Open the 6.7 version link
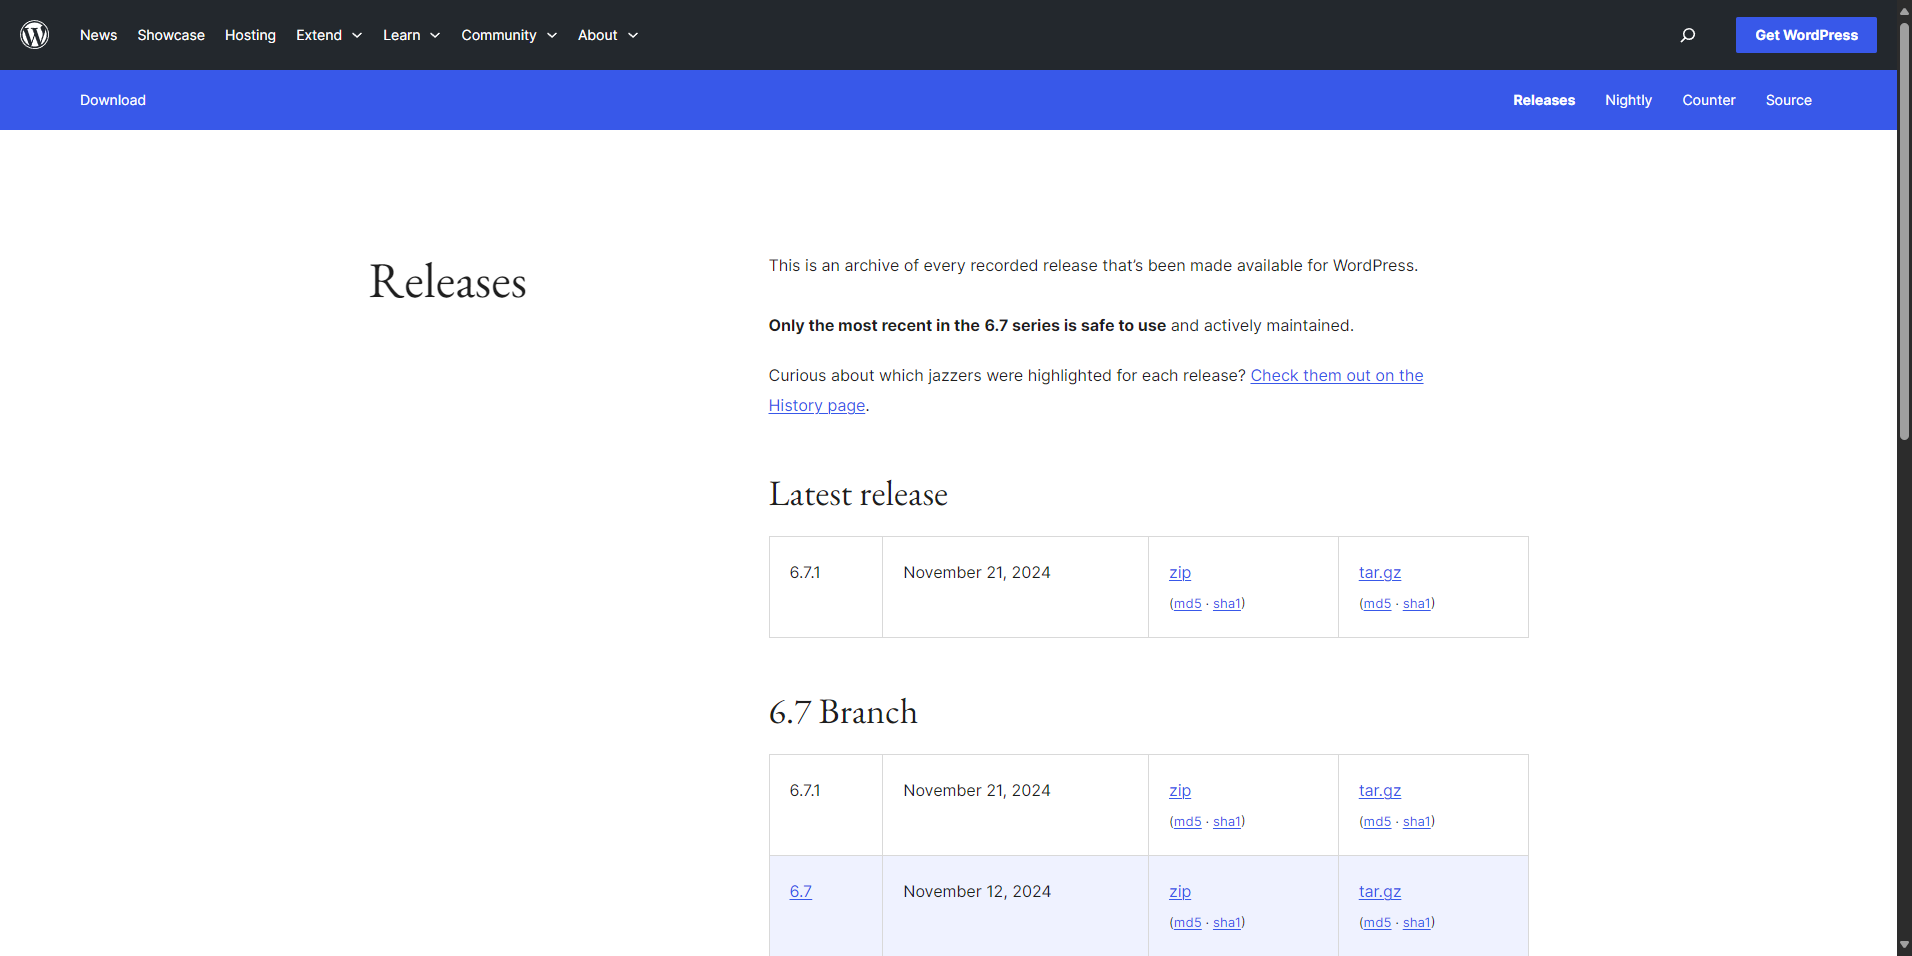The height and width of the screenshot is (956, 1912). click(x=800, y=892)
